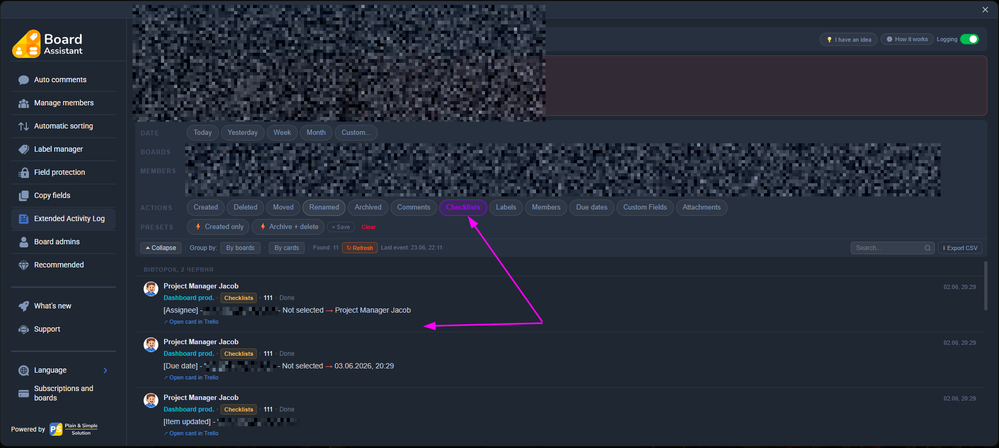
Task: Click the Refresh button
Action: point(360,248)
